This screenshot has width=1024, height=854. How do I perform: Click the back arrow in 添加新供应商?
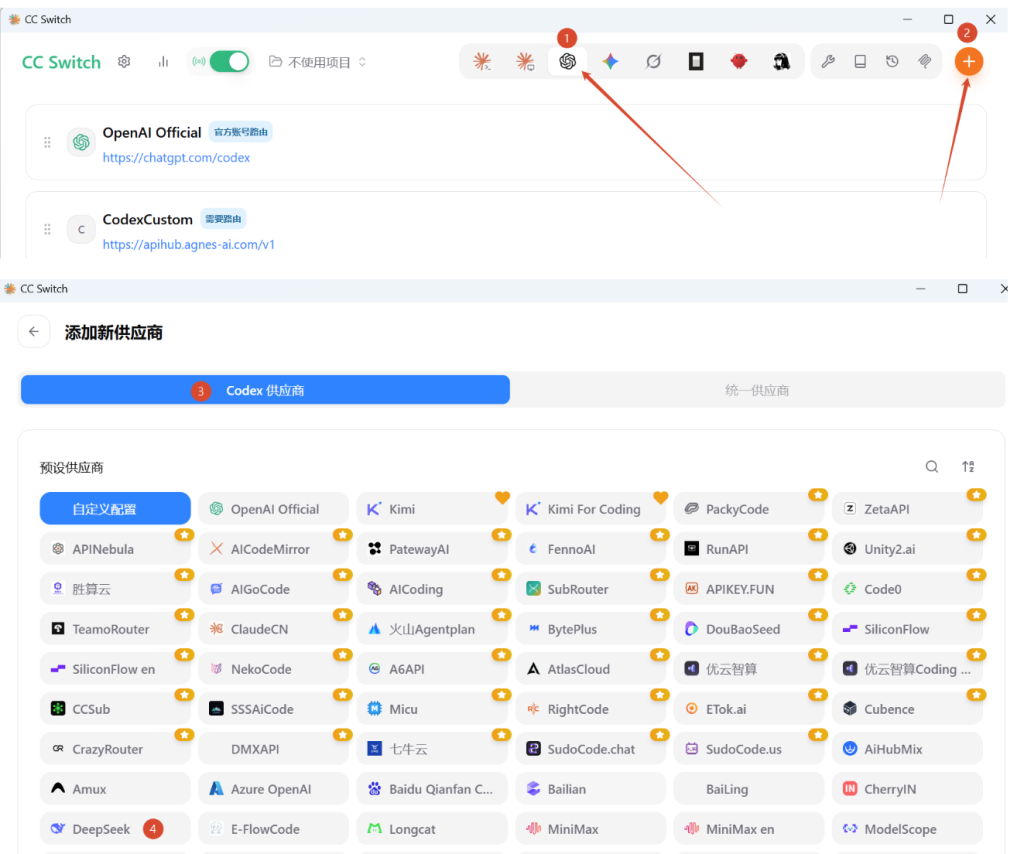(34, 332)
